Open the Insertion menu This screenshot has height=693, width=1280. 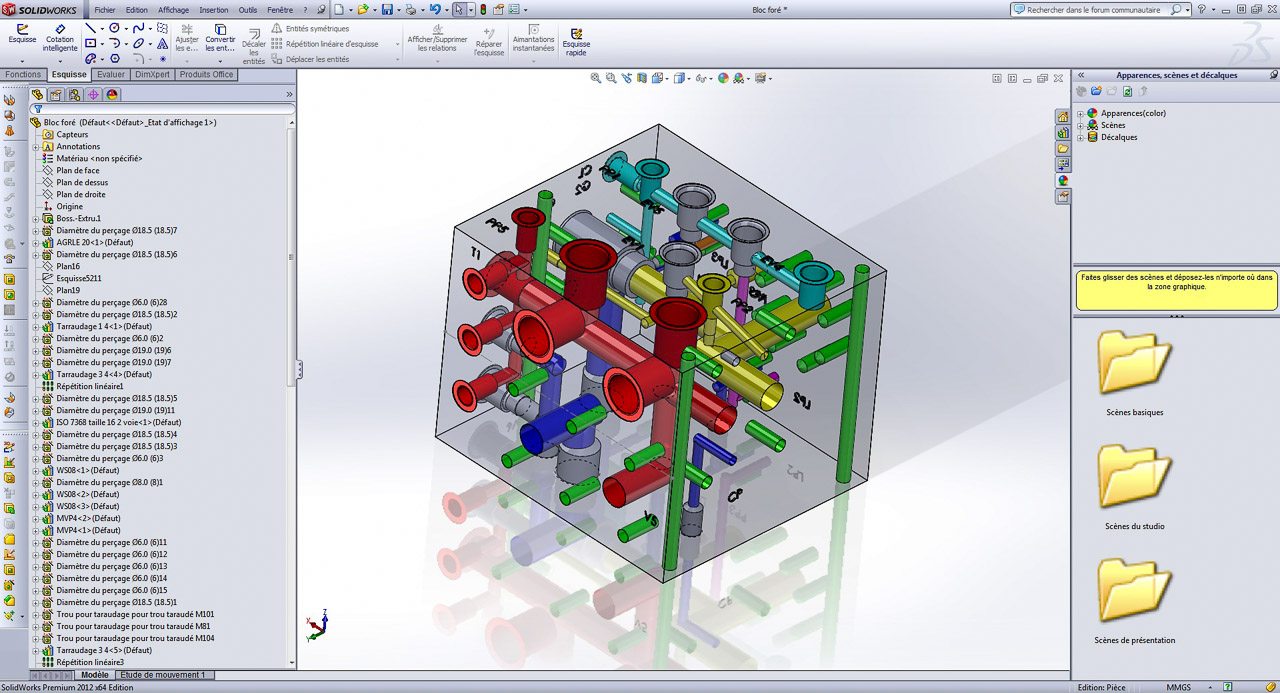[213, 10]
